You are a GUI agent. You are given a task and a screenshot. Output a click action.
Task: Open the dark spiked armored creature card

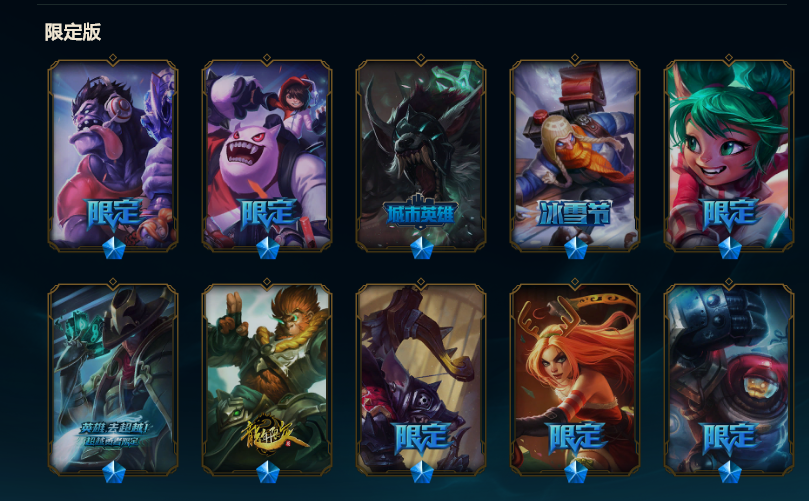coord(420,379)
